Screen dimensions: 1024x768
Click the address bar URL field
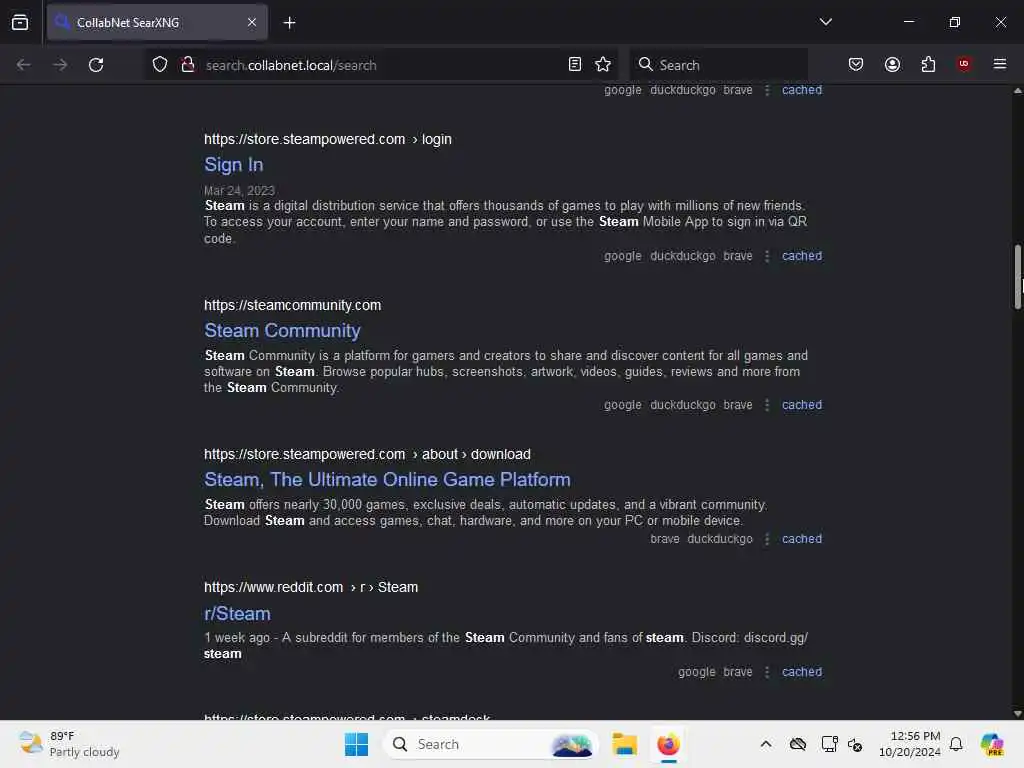coord(379,65)
